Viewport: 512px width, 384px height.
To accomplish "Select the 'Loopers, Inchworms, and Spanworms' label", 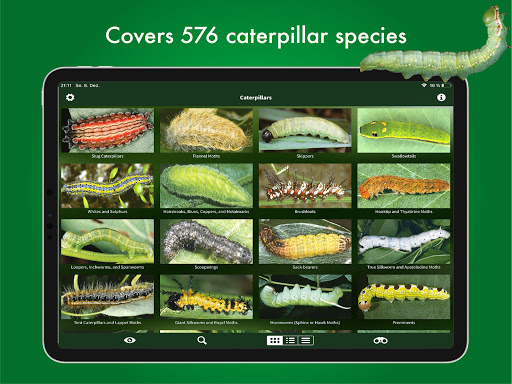I will click(x=107, y=267).
